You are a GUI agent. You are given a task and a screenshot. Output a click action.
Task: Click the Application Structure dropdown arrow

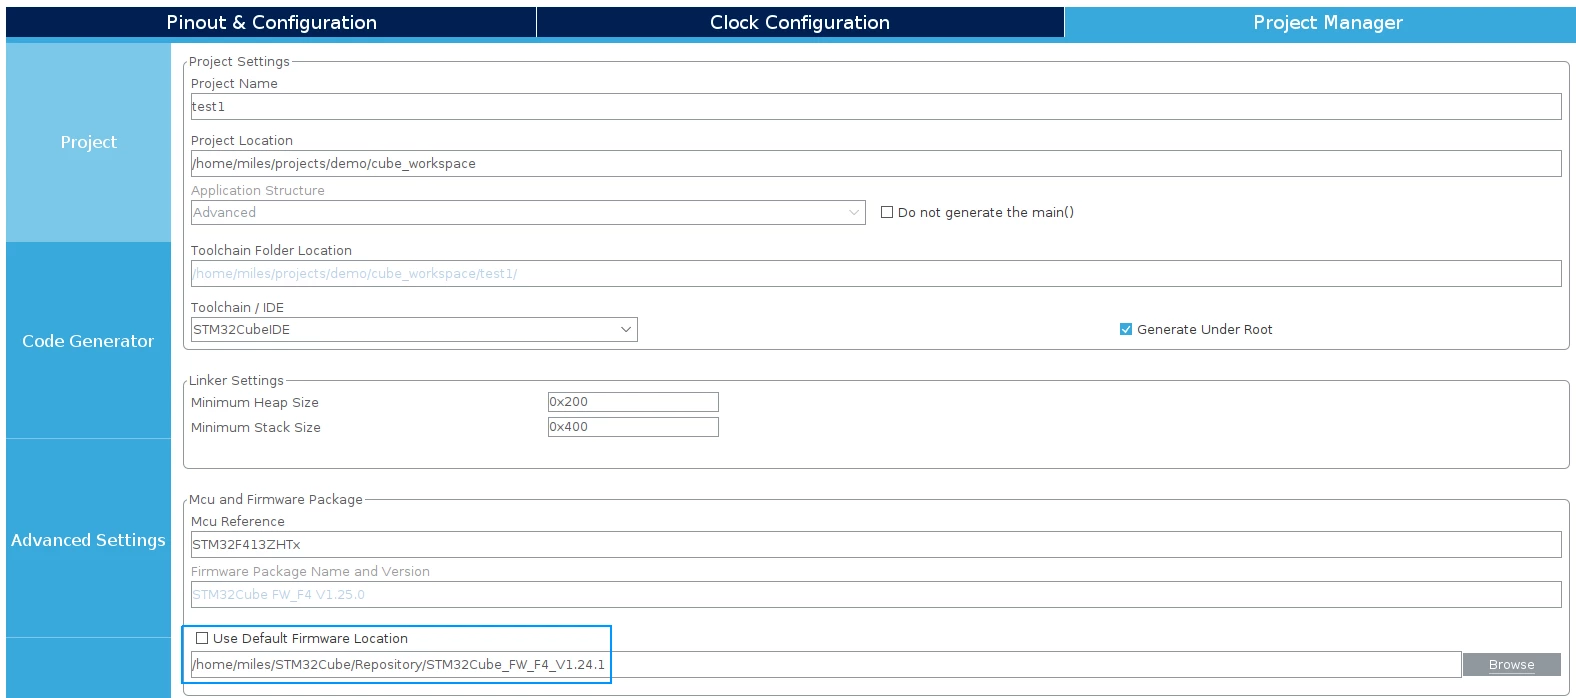click(854, 212)
